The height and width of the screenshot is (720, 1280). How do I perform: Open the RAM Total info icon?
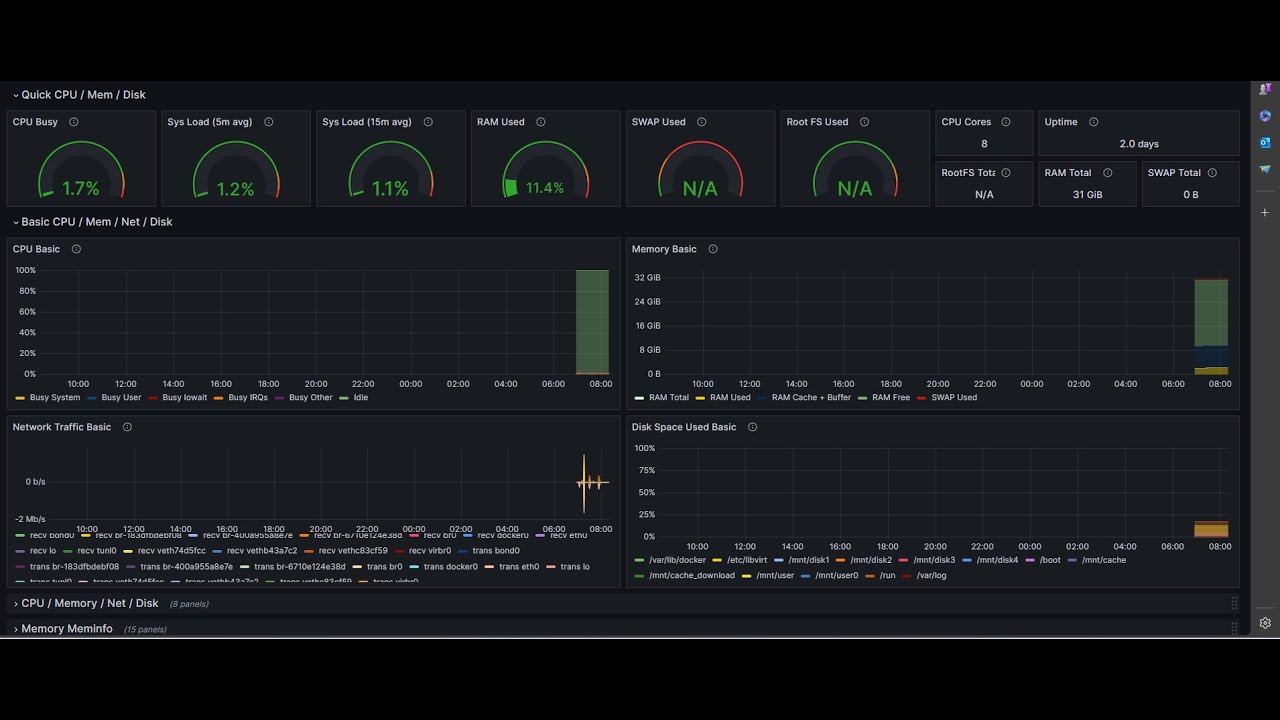click(x=1107, y=173)
